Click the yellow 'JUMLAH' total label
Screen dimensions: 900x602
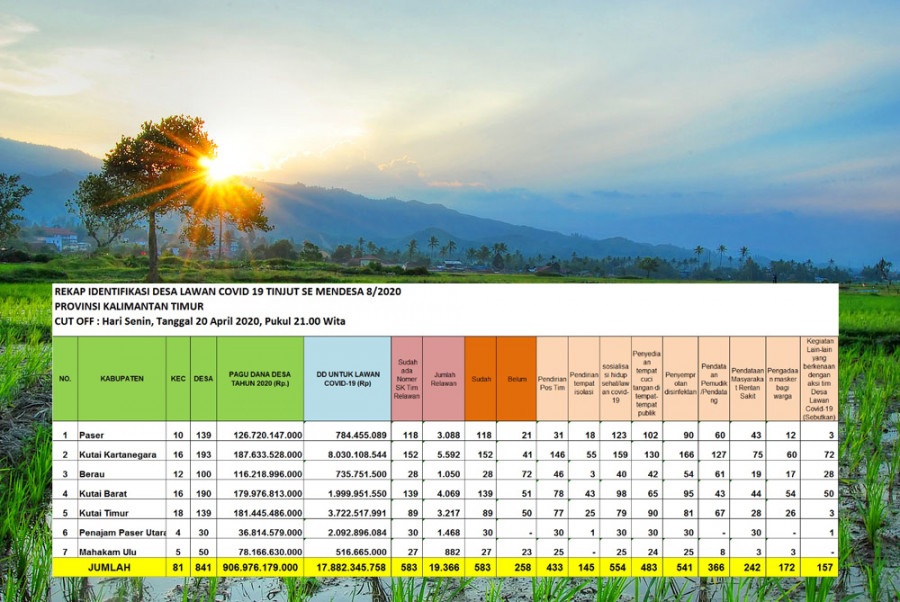click(109, 567)
